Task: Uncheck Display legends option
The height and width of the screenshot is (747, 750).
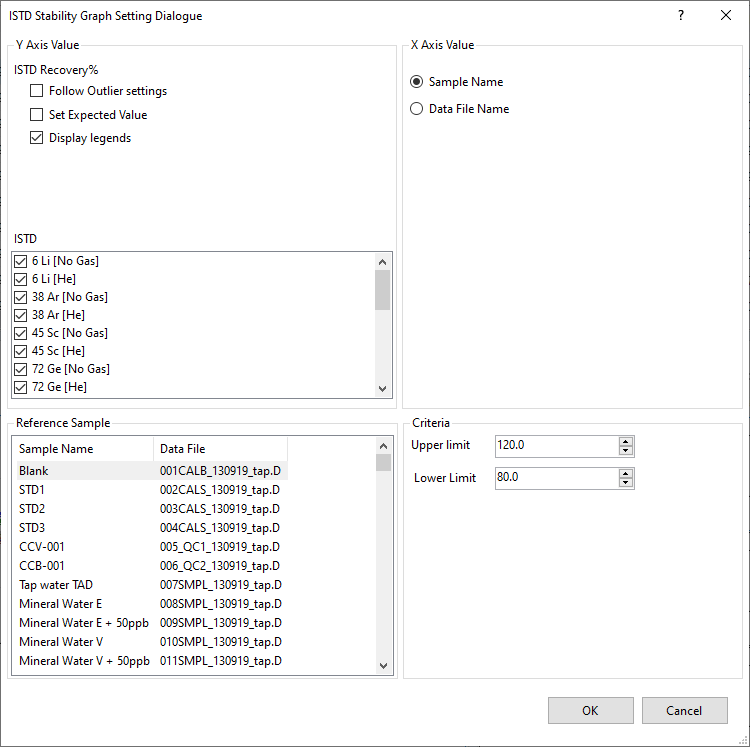Action: (36, 138)
